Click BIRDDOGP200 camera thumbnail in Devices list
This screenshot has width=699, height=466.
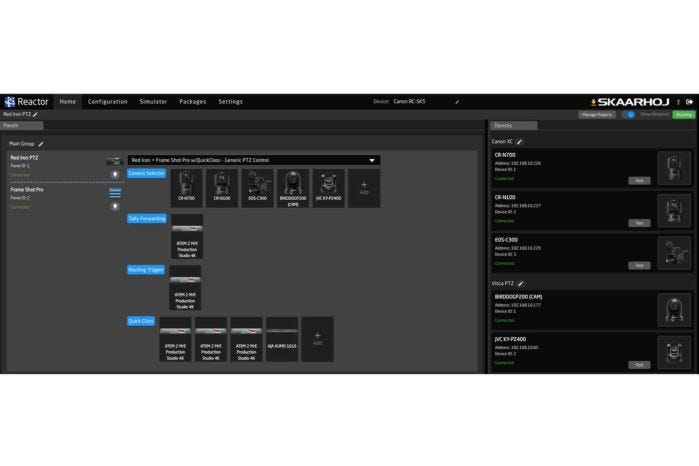674,310
